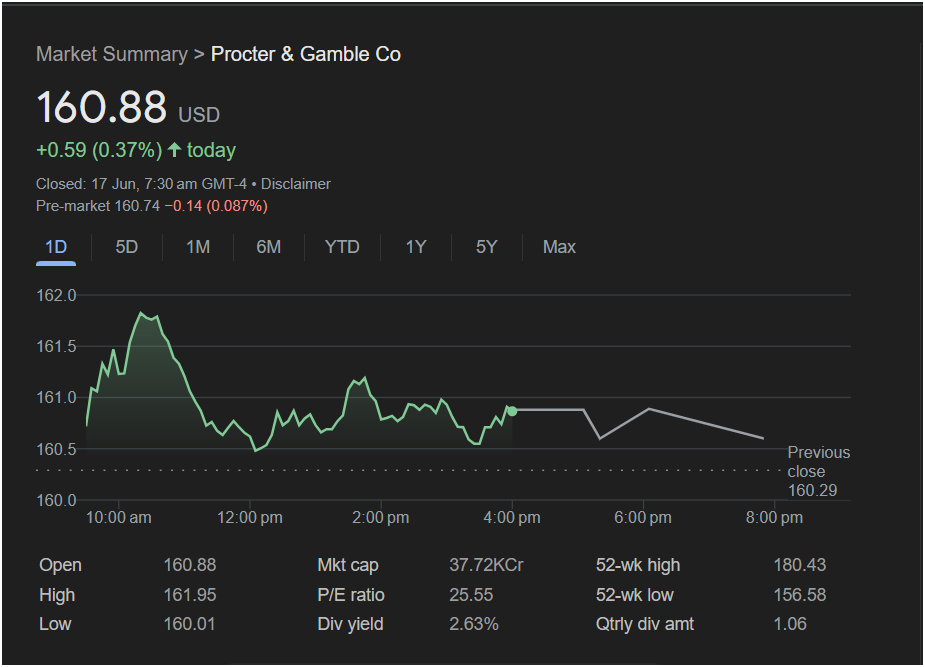Viewport: 925px width, 667px height.
Task: Click the Qtrly div amt label
Action: point(645,624)
